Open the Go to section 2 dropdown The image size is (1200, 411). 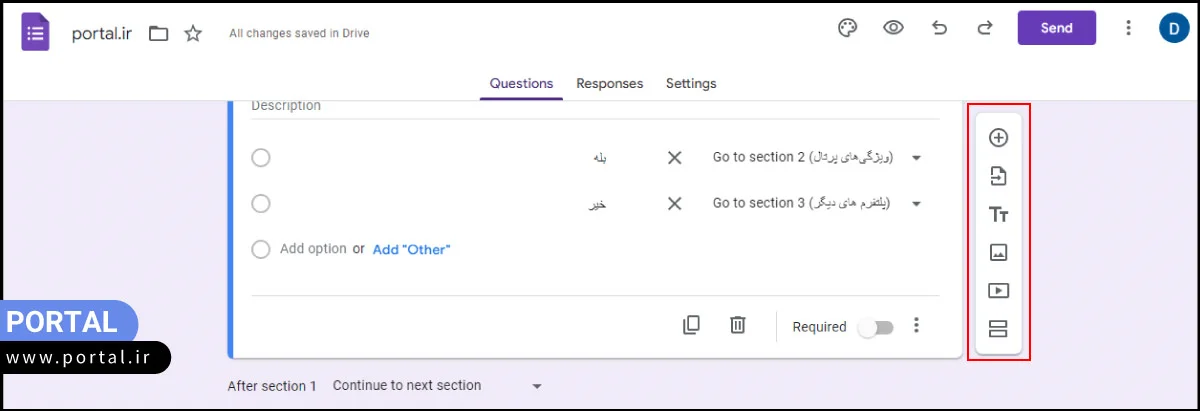[x=916, y=158]
